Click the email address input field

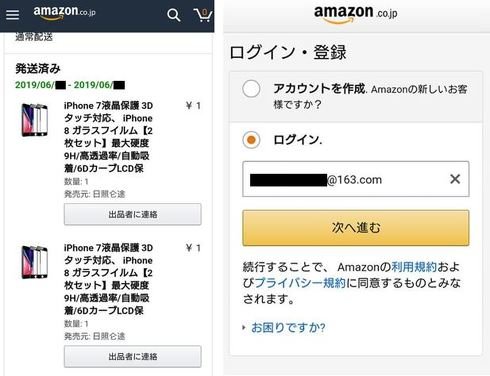[356, 179]
